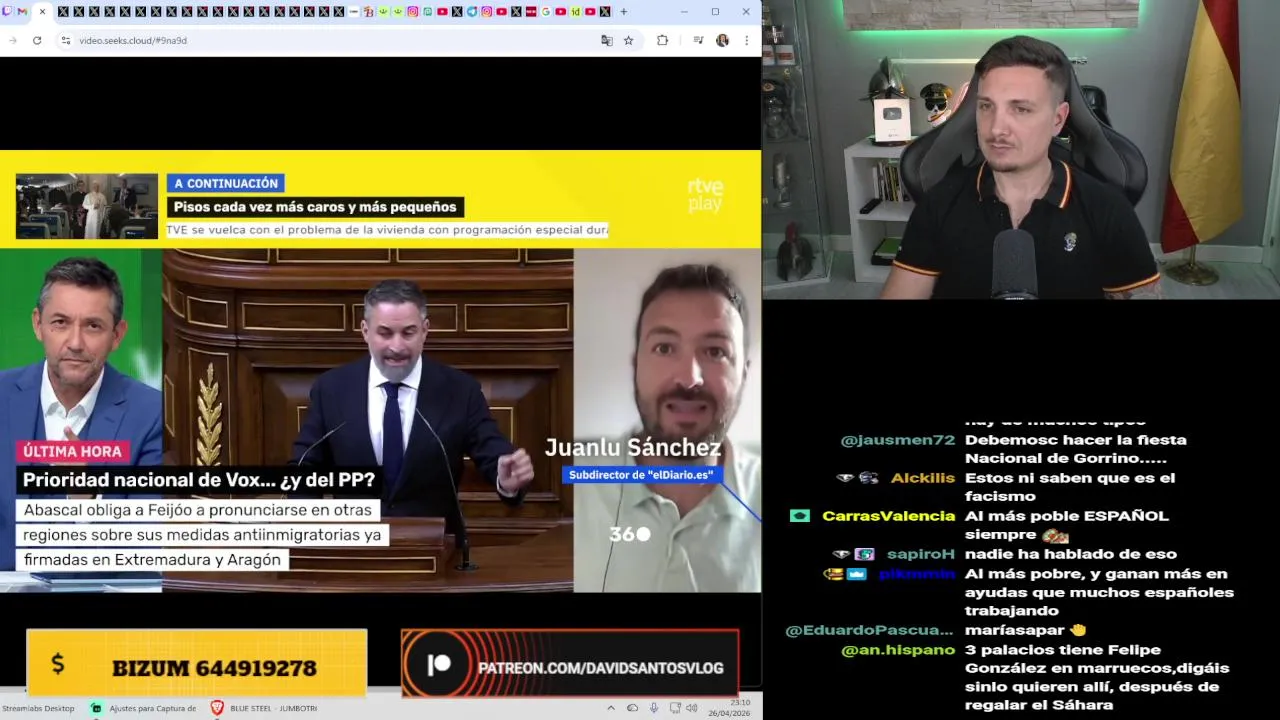The height and width of the screenshot is (720, 1280).
Task: Click chat username CarrasValencia
Action: pos(889,516)
